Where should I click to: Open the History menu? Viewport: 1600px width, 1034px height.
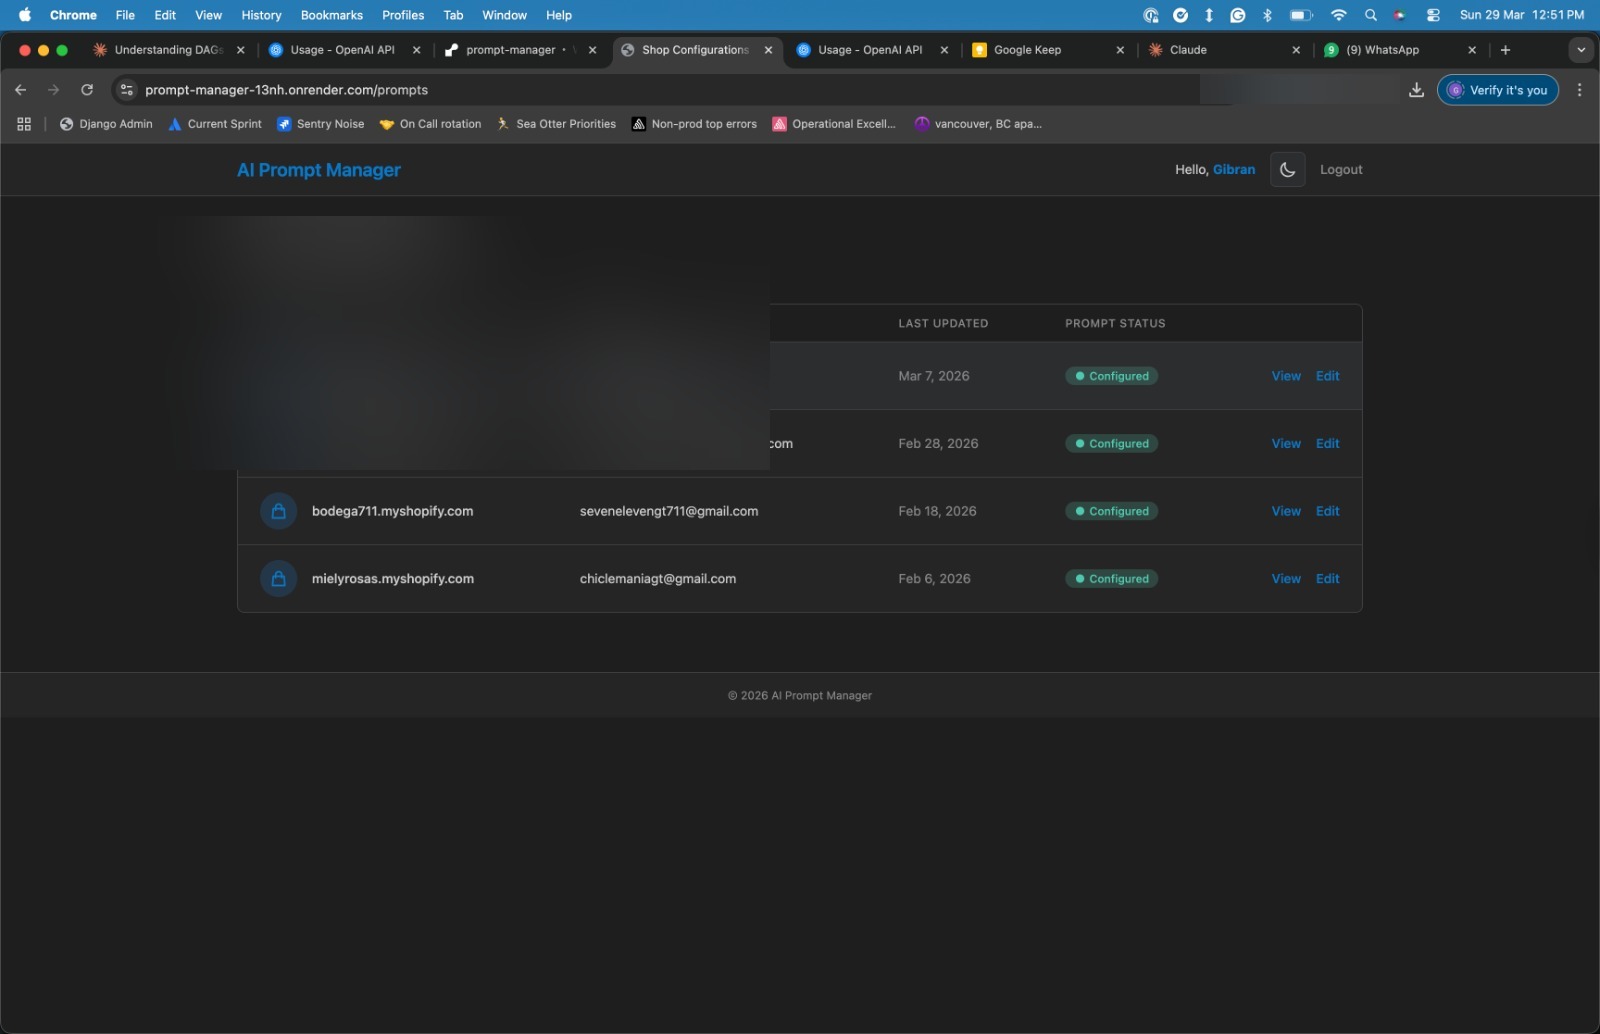pyautogui.click(x=260, y=15)
